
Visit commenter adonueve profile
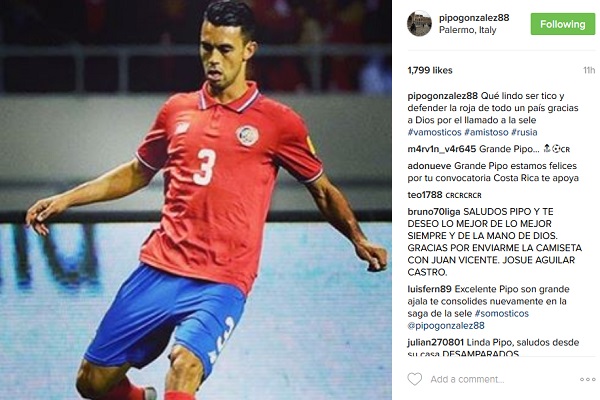click(x=429, y=166)
